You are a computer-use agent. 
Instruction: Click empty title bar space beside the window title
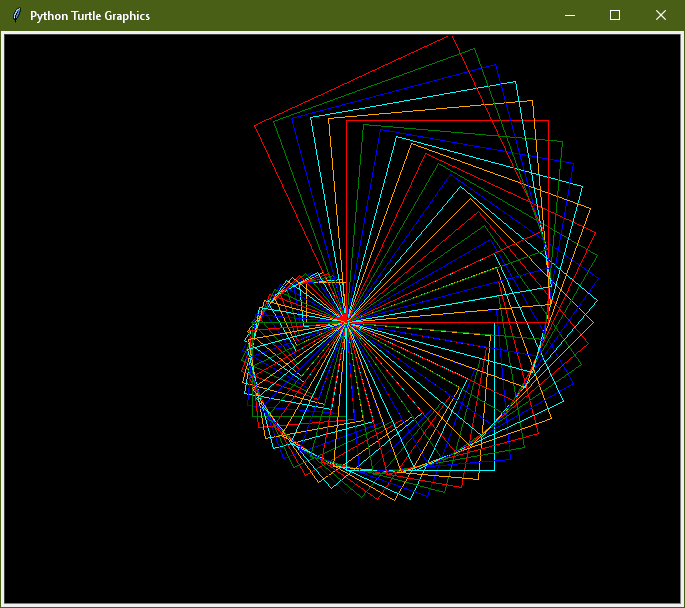tap(350, 15)
